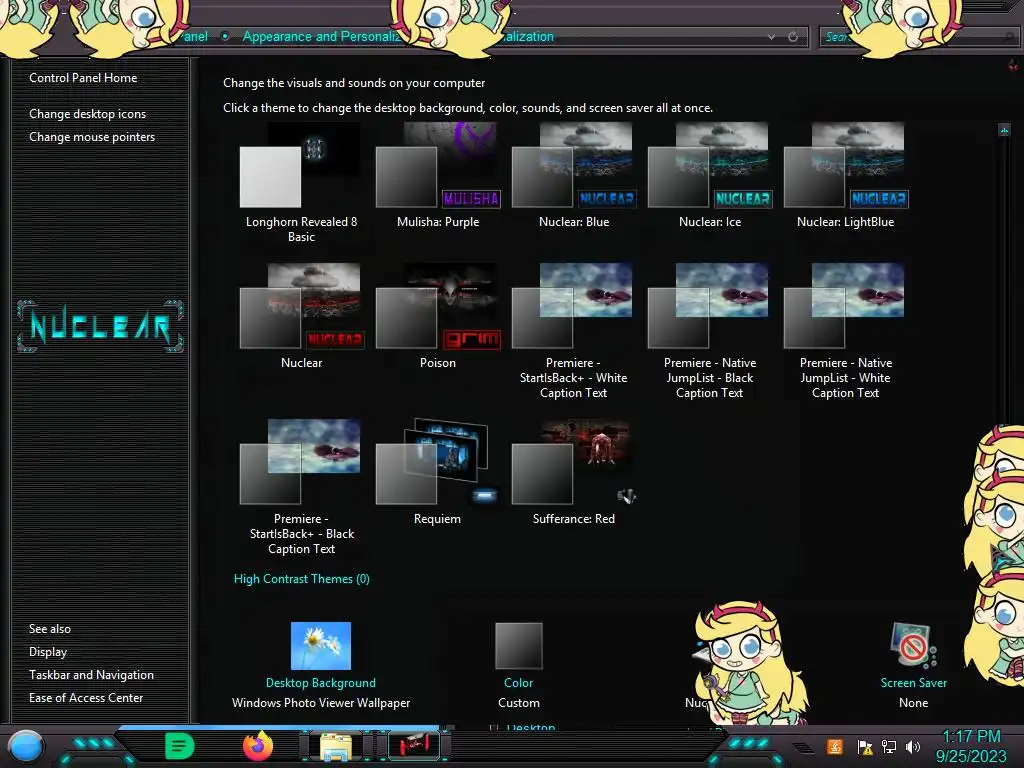
Task: Click the network tray icon
Action: [x=889, y=746]
